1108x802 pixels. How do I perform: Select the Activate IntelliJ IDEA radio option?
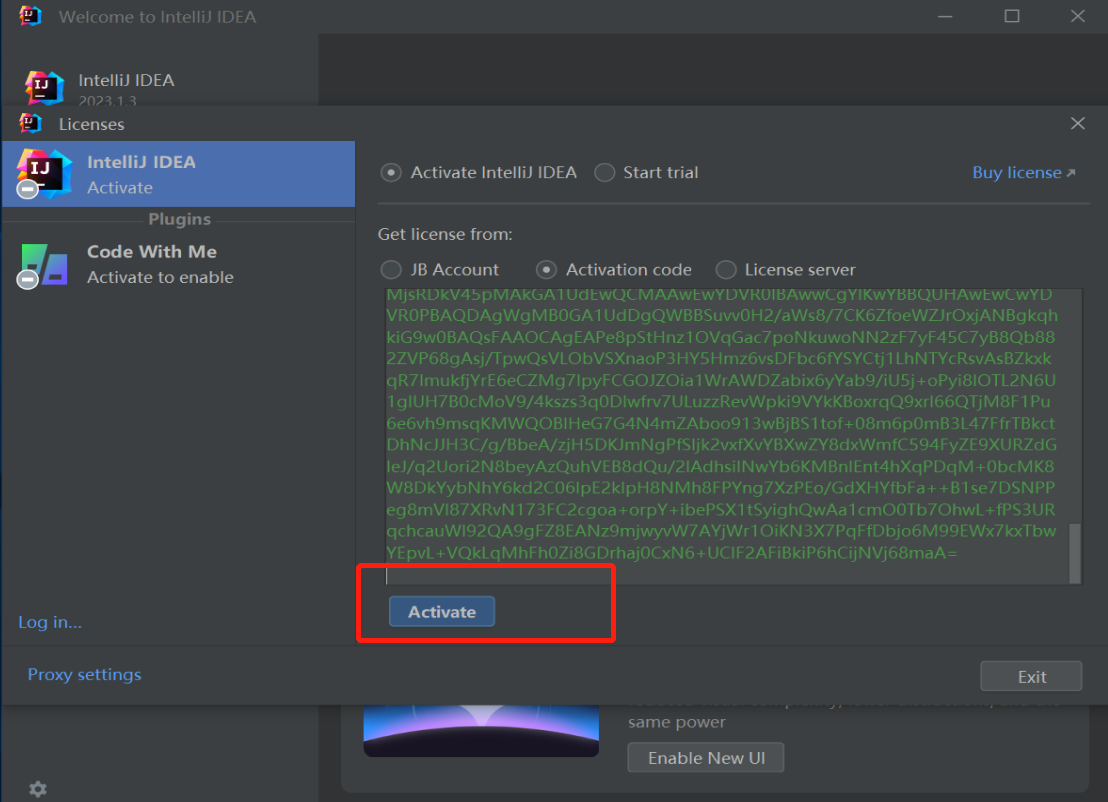coord(391,173)
